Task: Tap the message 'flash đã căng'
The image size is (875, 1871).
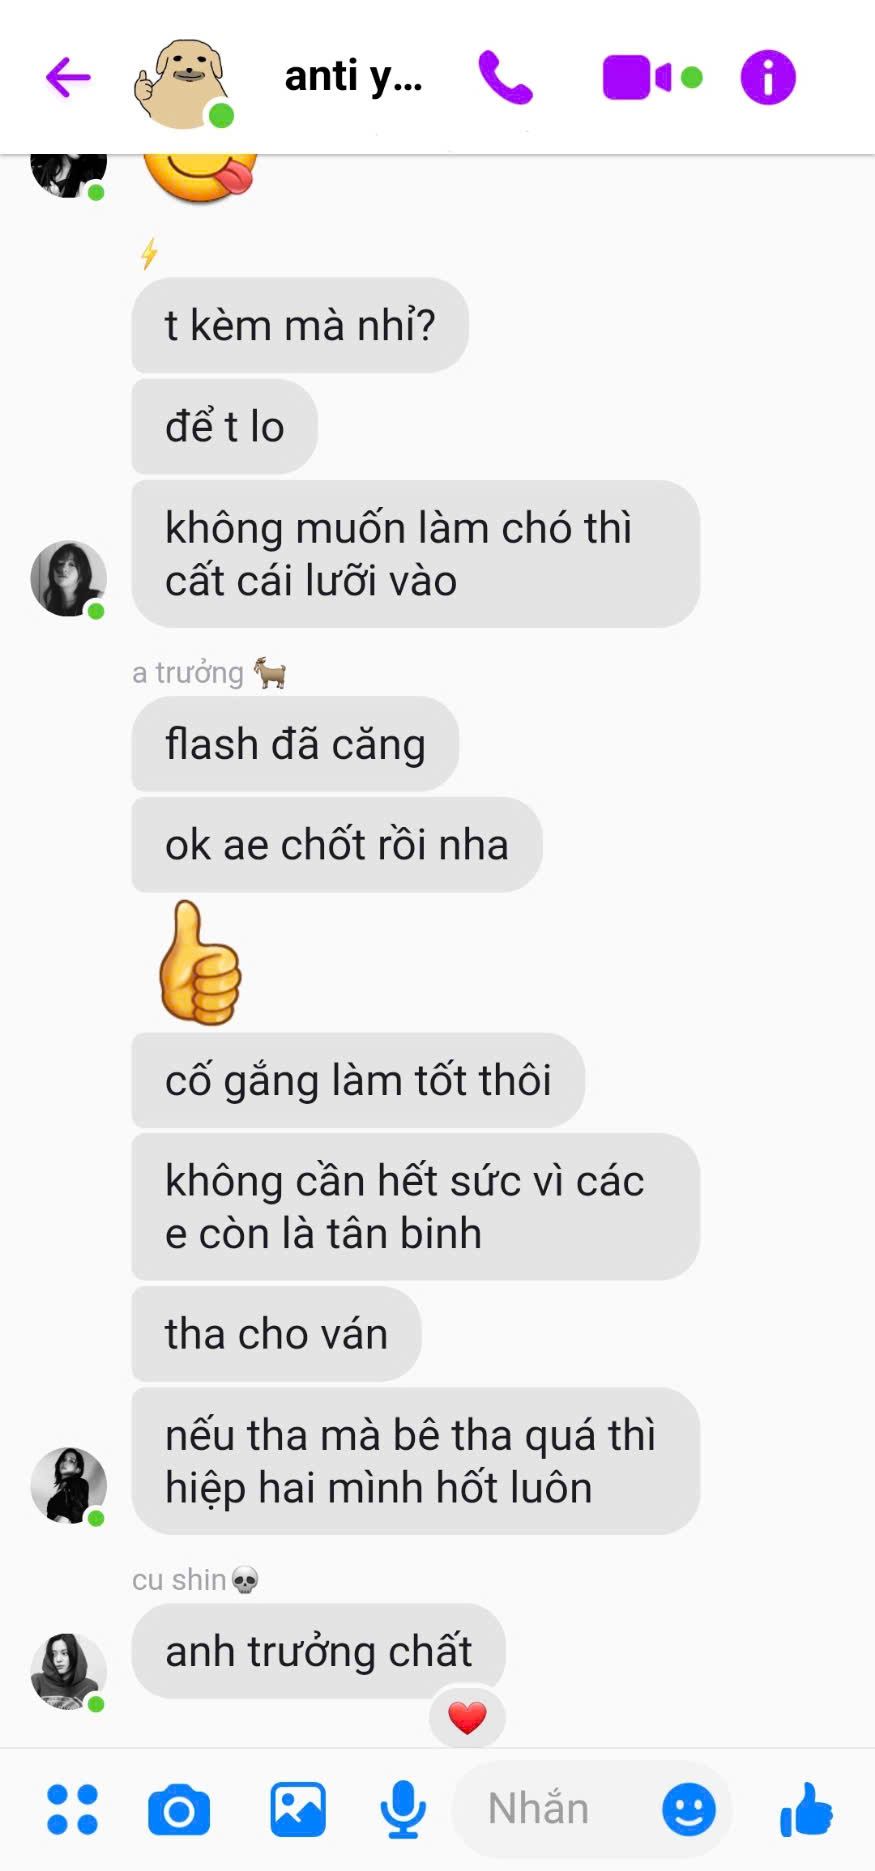Action: click(x=295, y=744)
